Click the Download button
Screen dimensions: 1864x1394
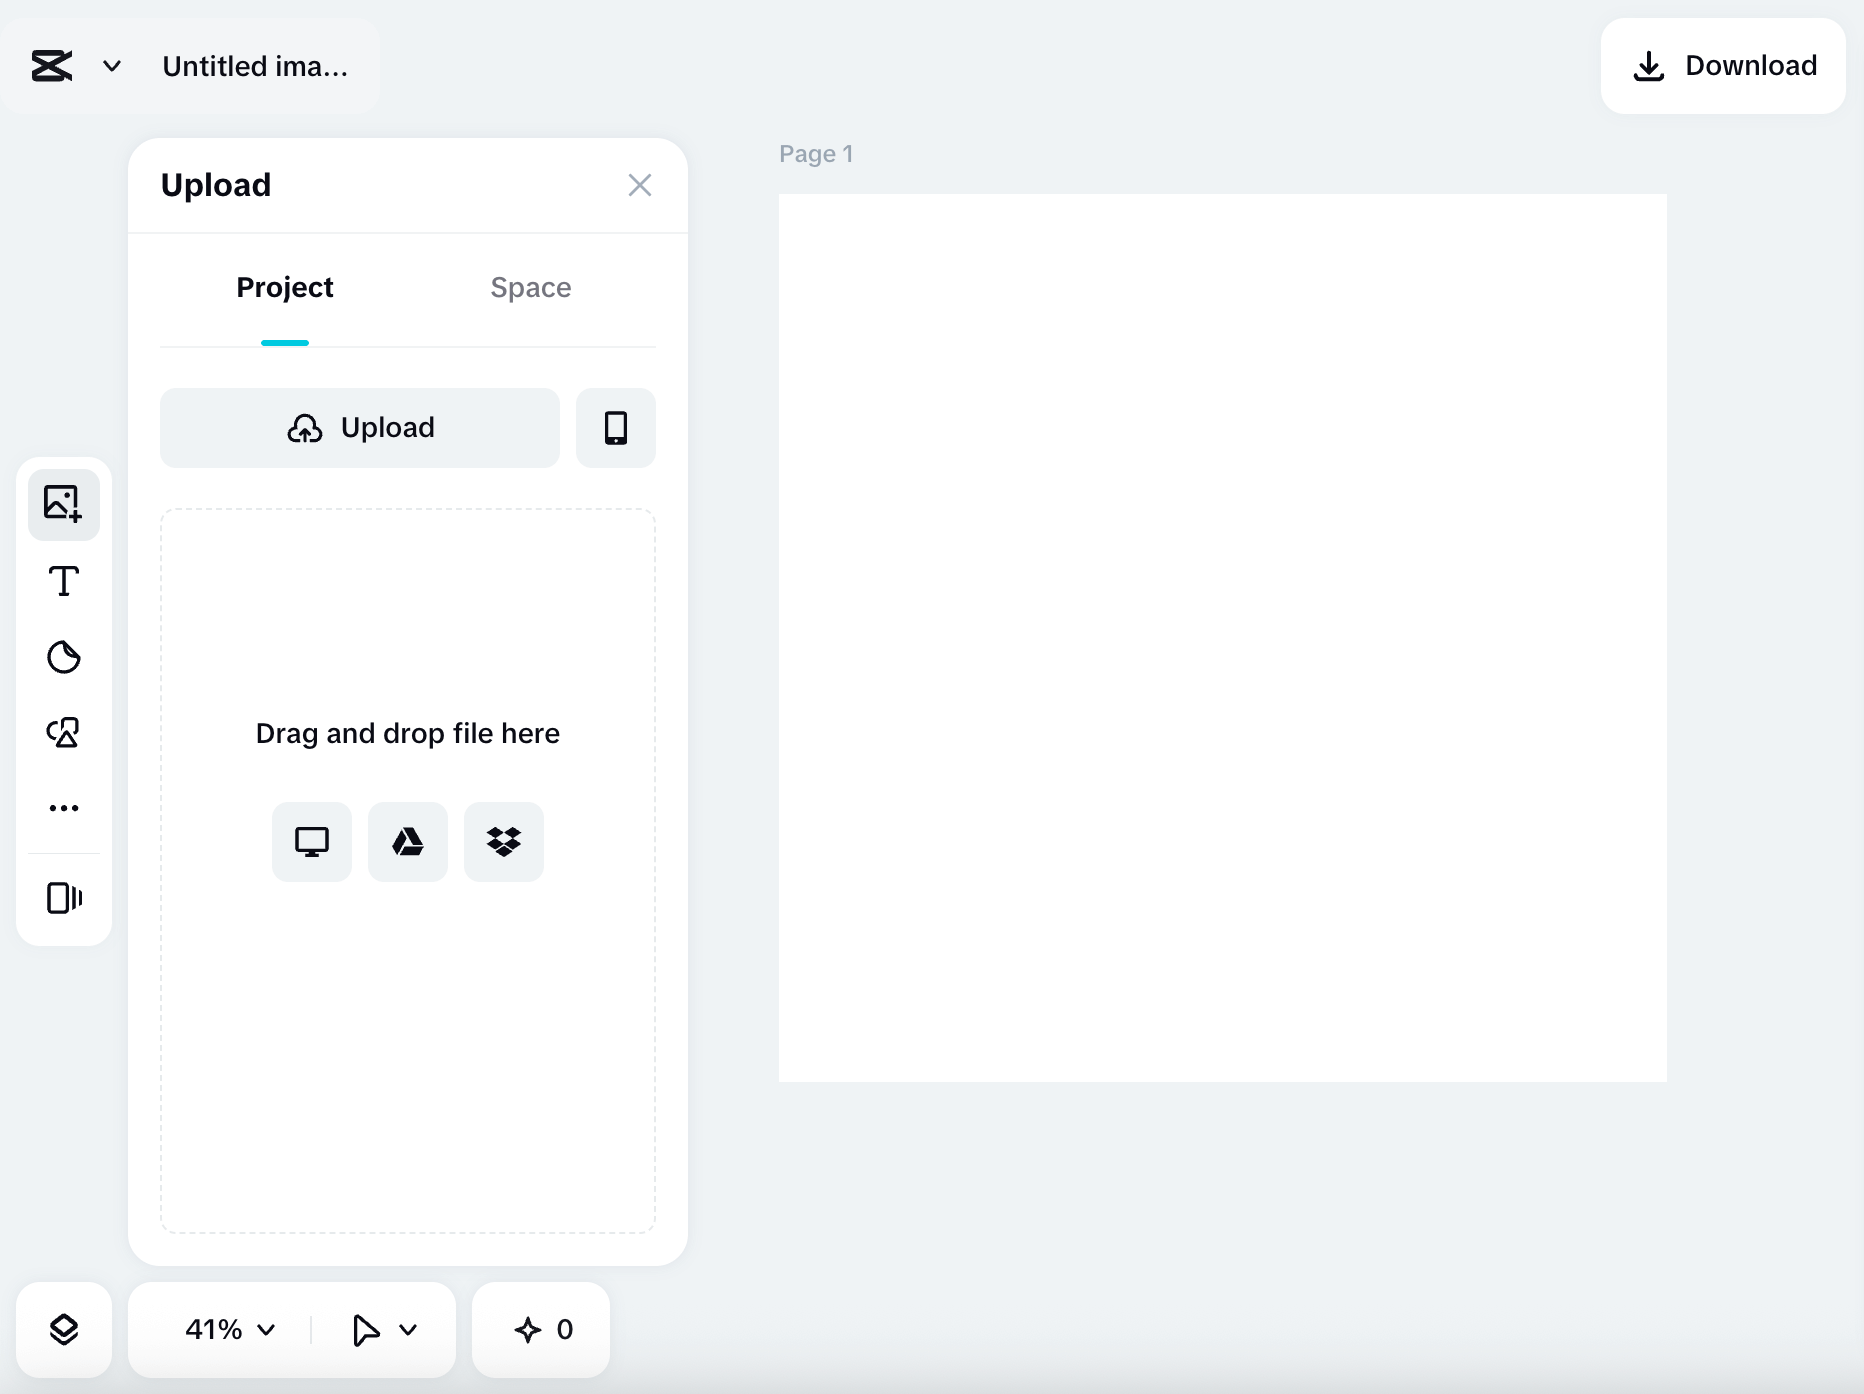click(x=1723, y=65)
